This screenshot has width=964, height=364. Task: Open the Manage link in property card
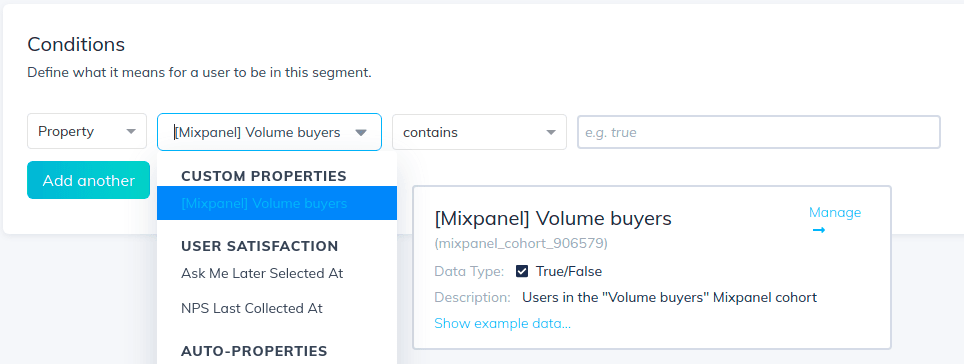tap(834, 212)
